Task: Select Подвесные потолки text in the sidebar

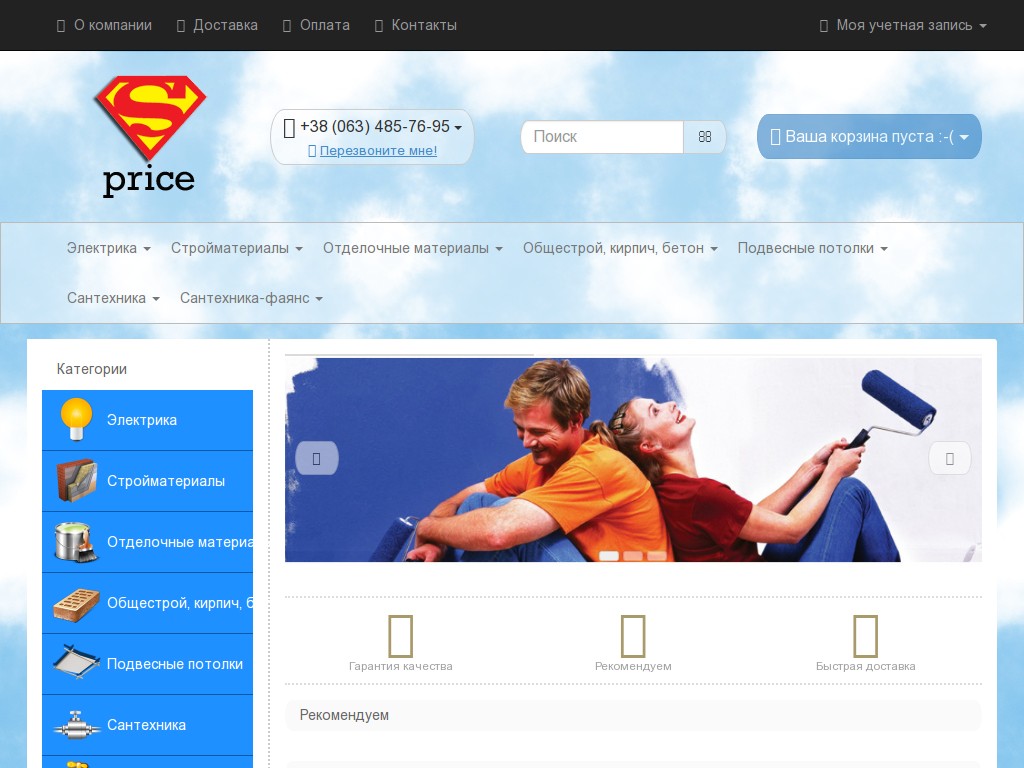Action: point(174,664)
